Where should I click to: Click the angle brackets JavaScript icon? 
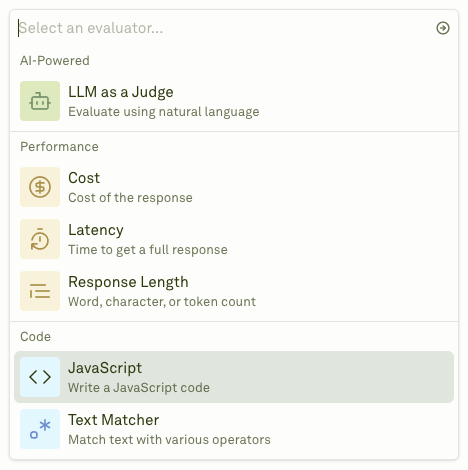40,377
